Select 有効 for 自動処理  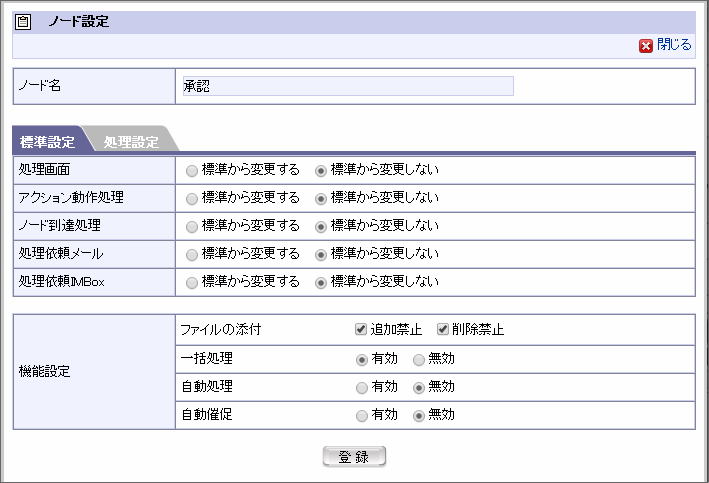click(362, 388)
